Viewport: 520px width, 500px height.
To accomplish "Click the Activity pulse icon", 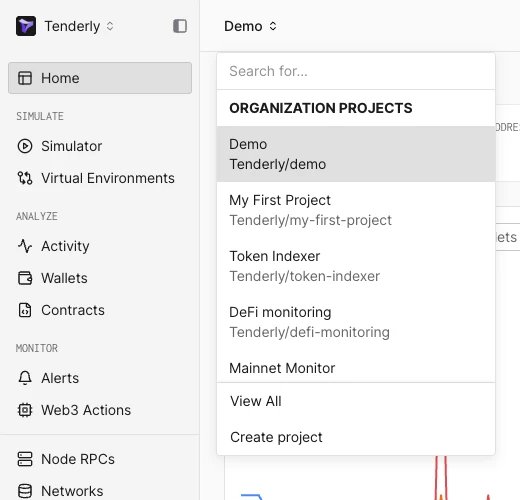I will (25, 246).
